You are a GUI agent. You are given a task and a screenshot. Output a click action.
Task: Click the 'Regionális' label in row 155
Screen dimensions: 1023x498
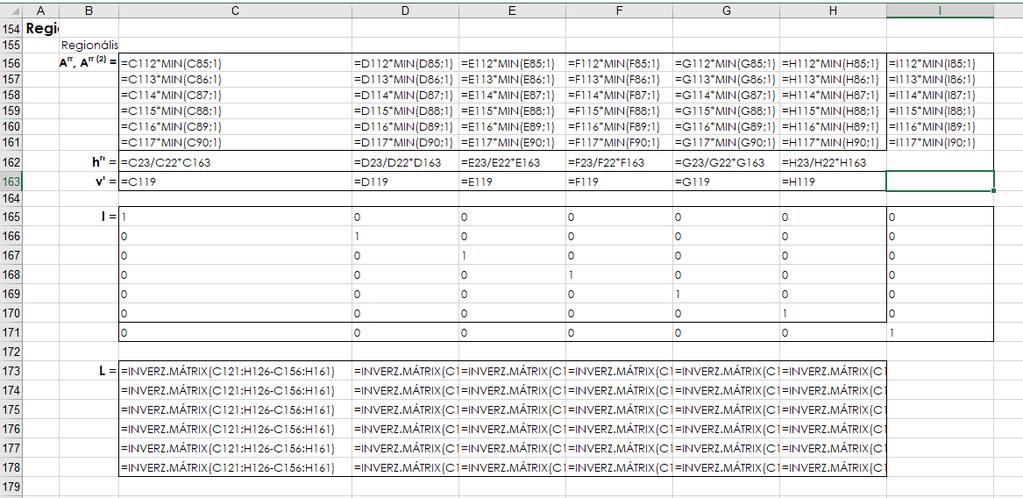coord(90,46)
